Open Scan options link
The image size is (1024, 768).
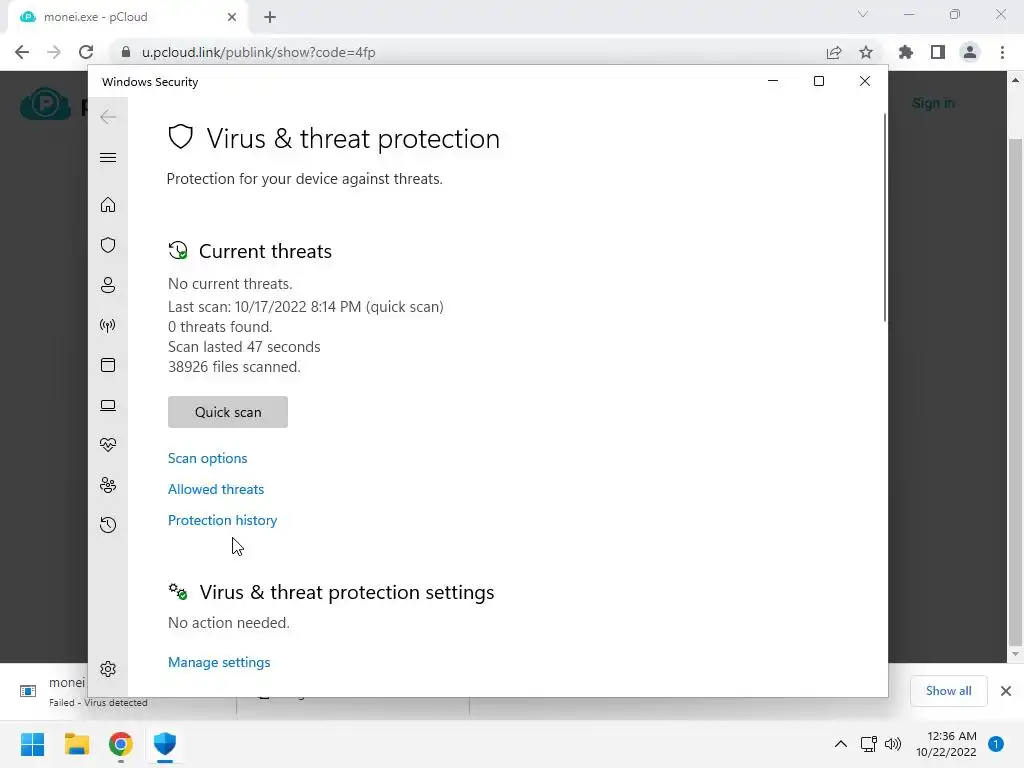pos(208,458)
